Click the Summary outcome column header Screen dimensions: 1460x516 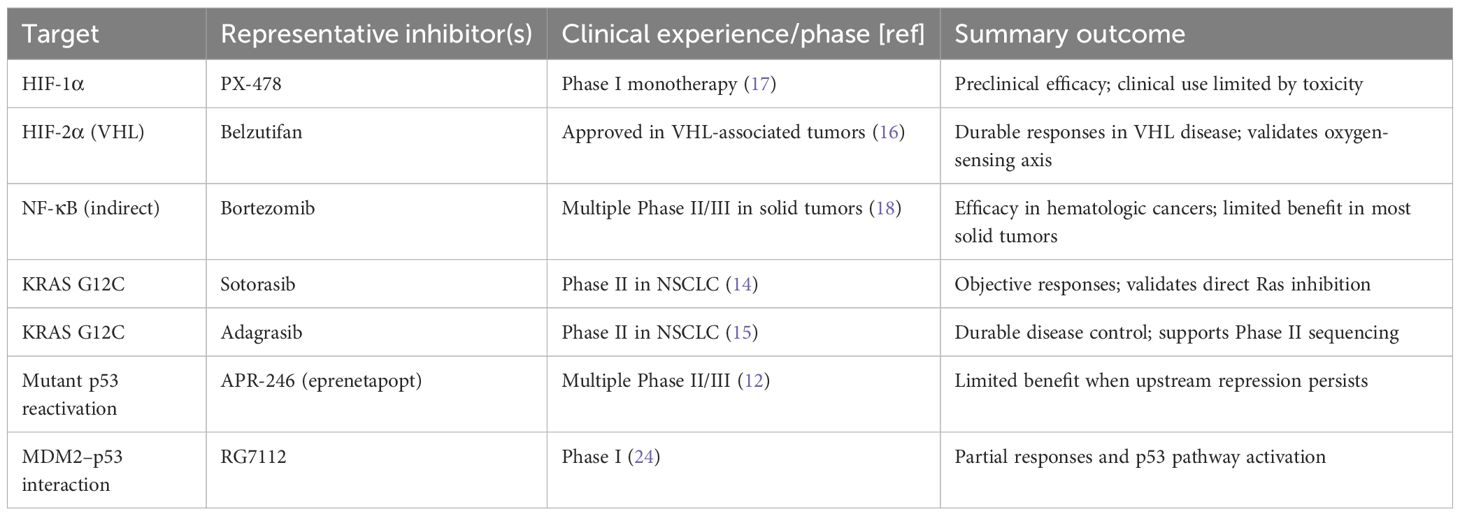click(1070, 34)
